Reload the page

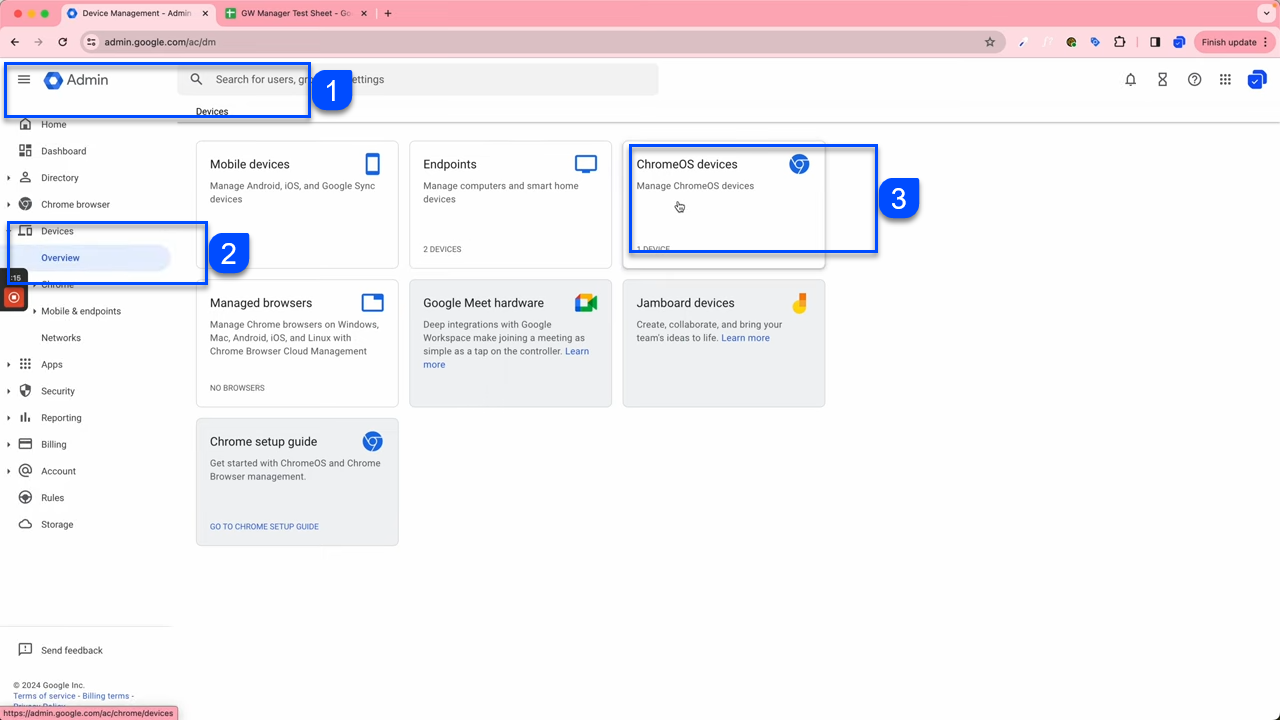63,42
